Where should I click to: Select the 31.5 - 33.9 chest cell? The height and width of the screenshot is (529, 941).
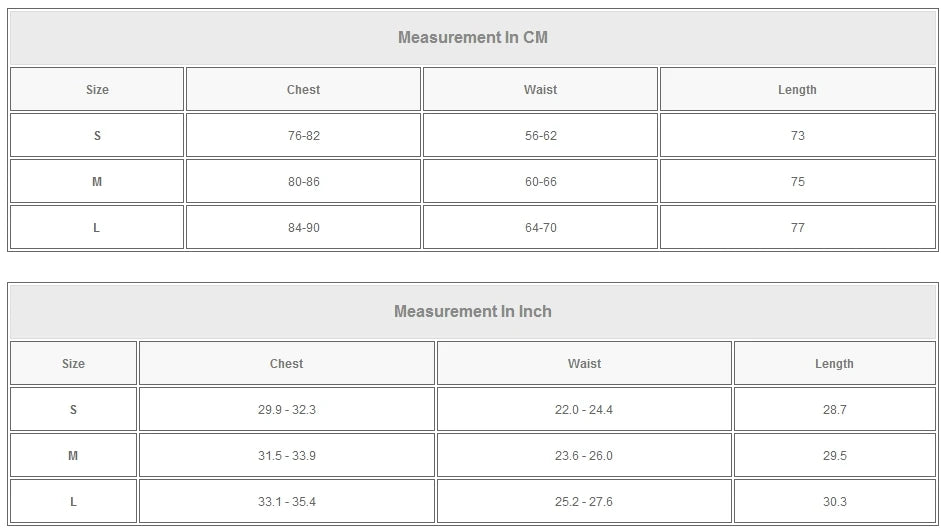(286, 456)
